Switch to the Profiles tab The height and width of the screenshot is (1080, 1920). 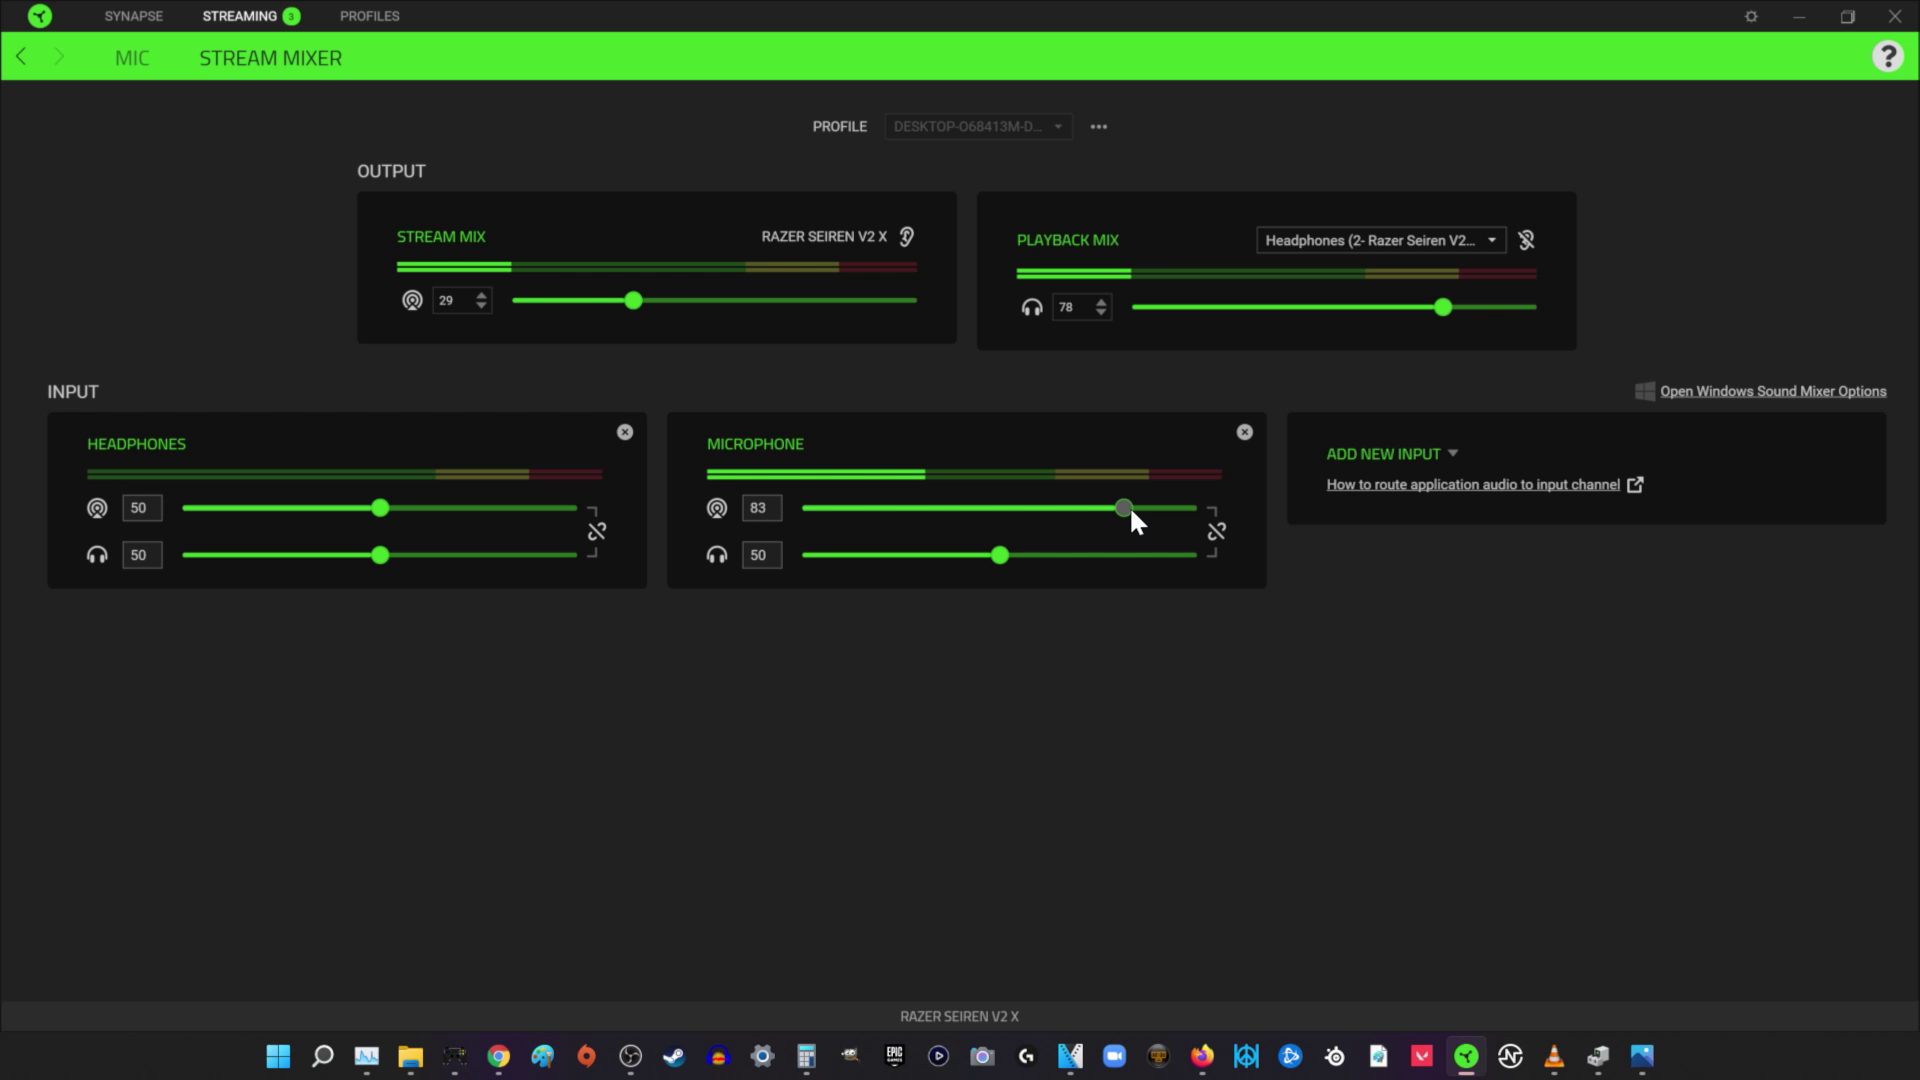(369, 16)
